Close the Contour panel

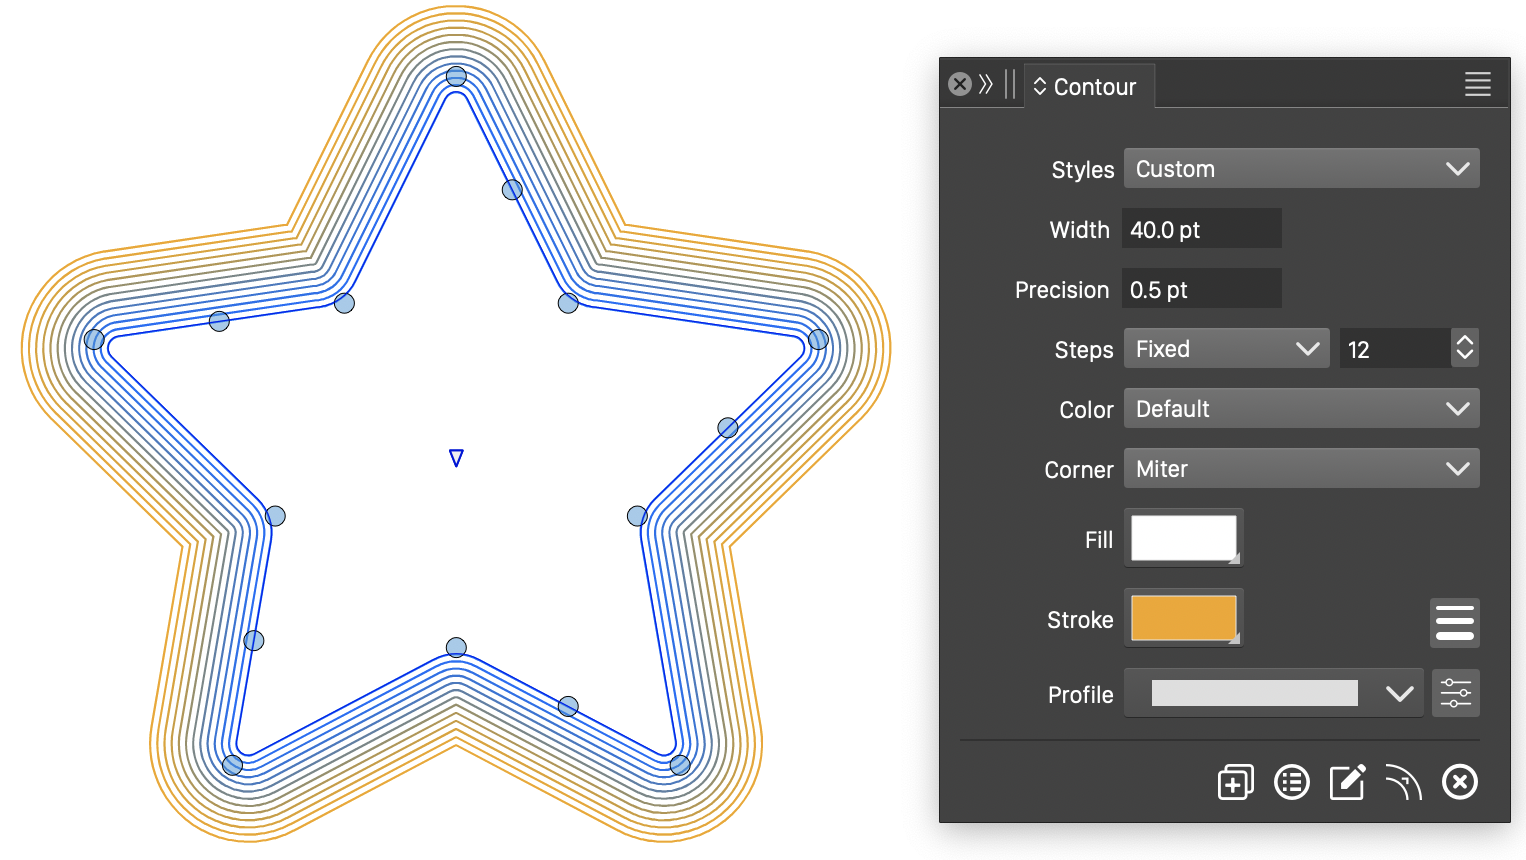pos(960,84)
